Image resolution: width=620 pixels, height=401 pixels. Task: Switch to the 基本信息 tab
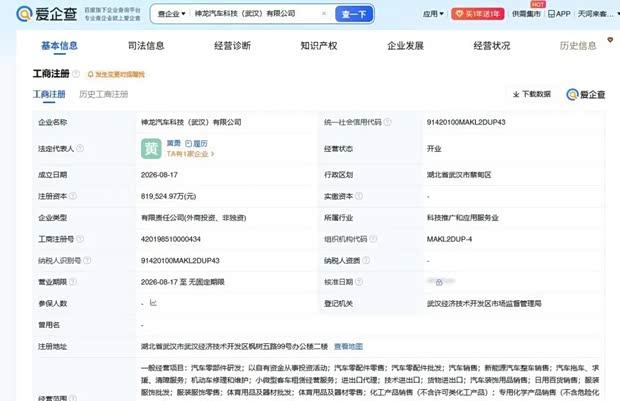click(x=59, y=46)
